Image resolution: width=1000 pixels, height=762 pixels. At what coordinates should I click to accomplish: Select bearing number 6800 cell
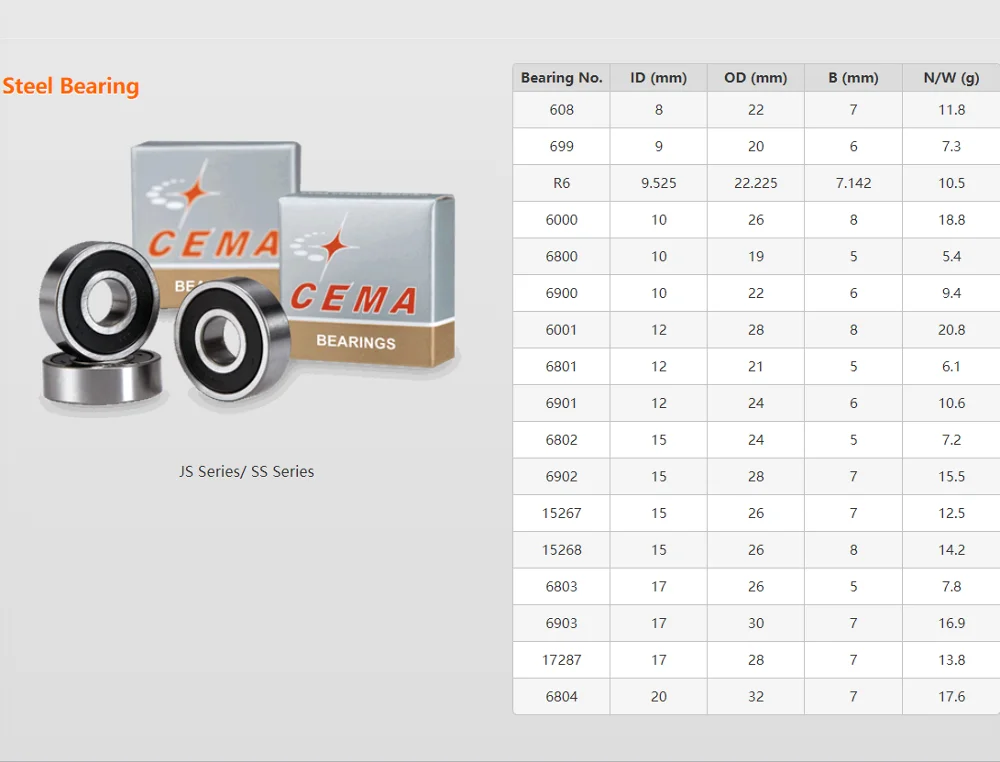(x=561, y=256)
